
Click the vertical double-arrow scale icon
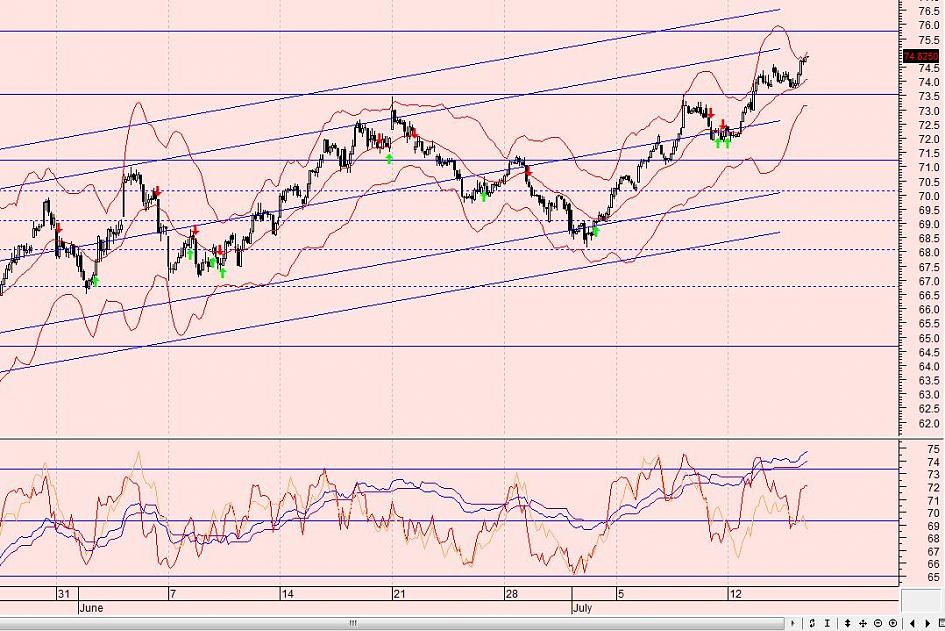coord(847,623)
